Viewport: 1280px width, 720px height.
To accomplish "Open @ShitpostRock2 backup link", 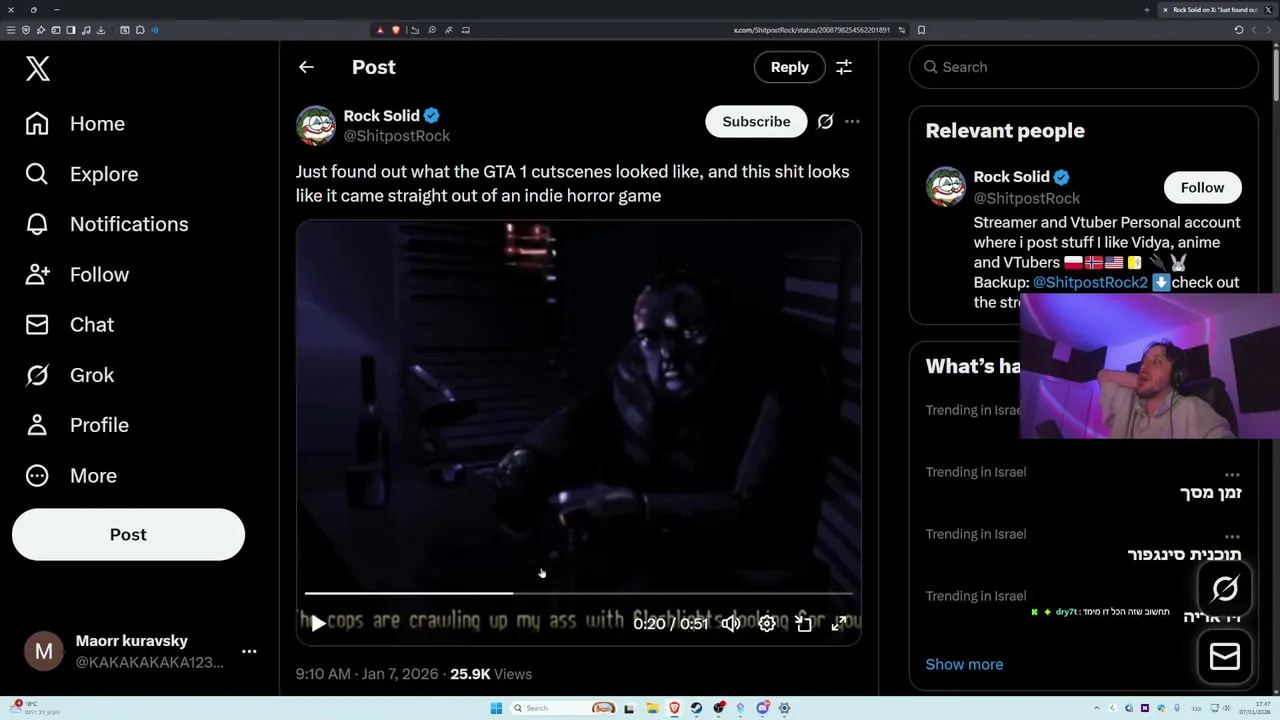I will click(x=1090, y=282).
